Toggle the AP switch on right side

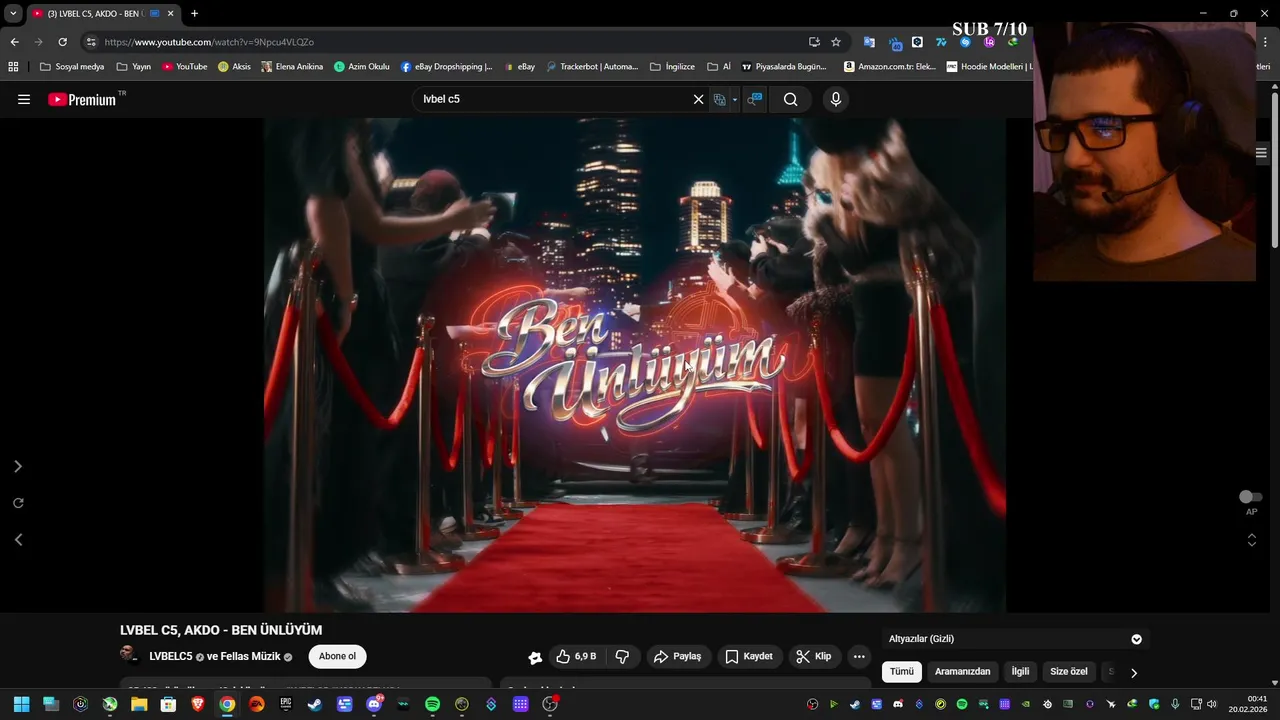(1250, 497)
